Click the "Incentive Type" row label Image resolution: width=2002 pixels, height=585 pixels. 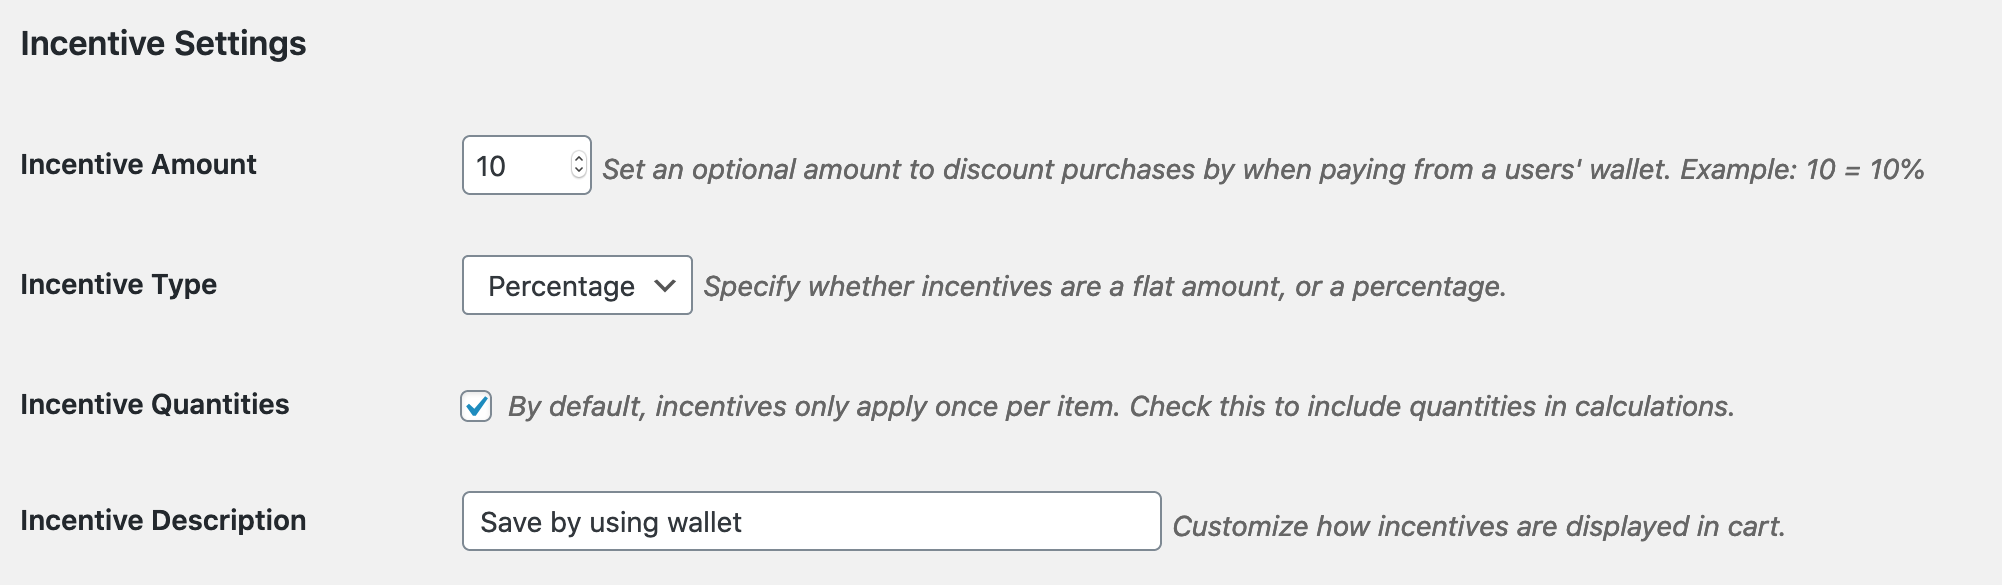tap(118, 285)
